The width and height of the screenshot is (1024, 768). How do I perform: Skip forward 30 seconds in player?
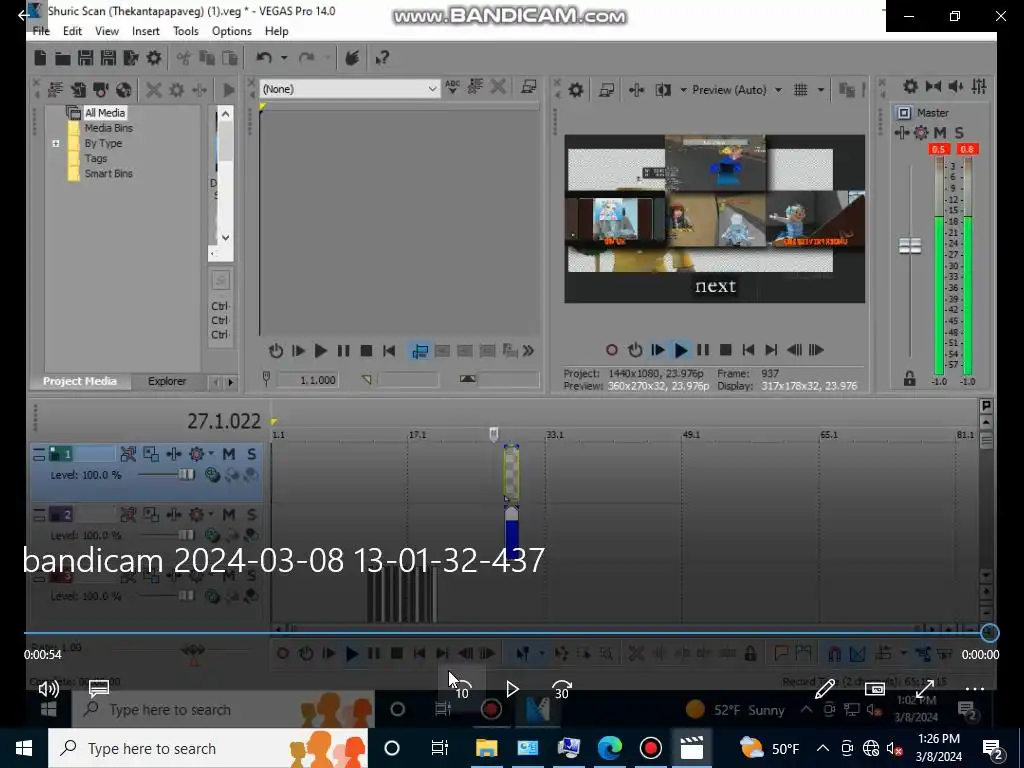(562, 690)
